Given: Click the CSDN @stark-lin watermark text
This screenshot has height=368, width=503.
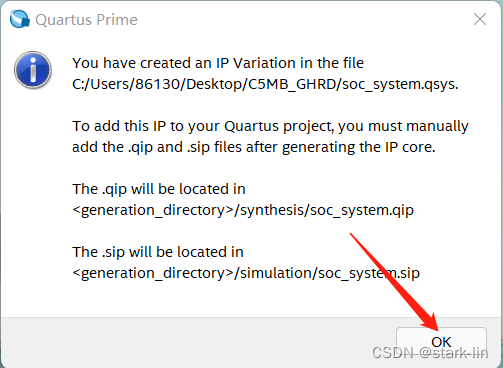Looking at the screenshot, I should (430, 353).
